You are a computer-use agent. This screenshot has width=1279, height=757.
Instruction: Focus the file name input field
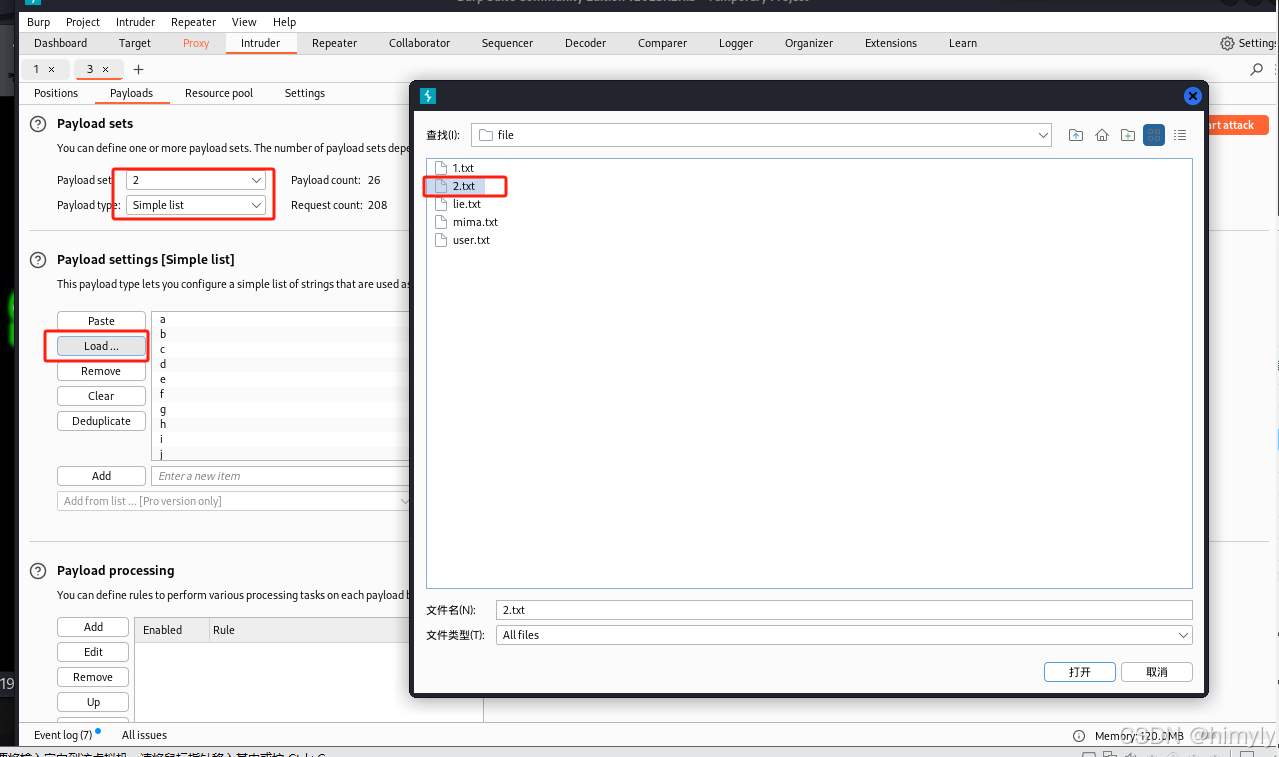pyautogui.click(x=844, y=610)
